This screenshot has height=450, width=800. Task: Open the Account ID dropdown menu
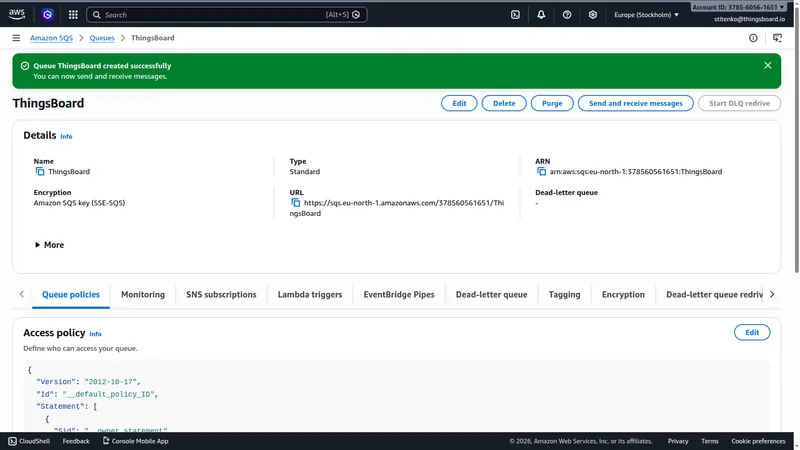[x=738, y=7]
